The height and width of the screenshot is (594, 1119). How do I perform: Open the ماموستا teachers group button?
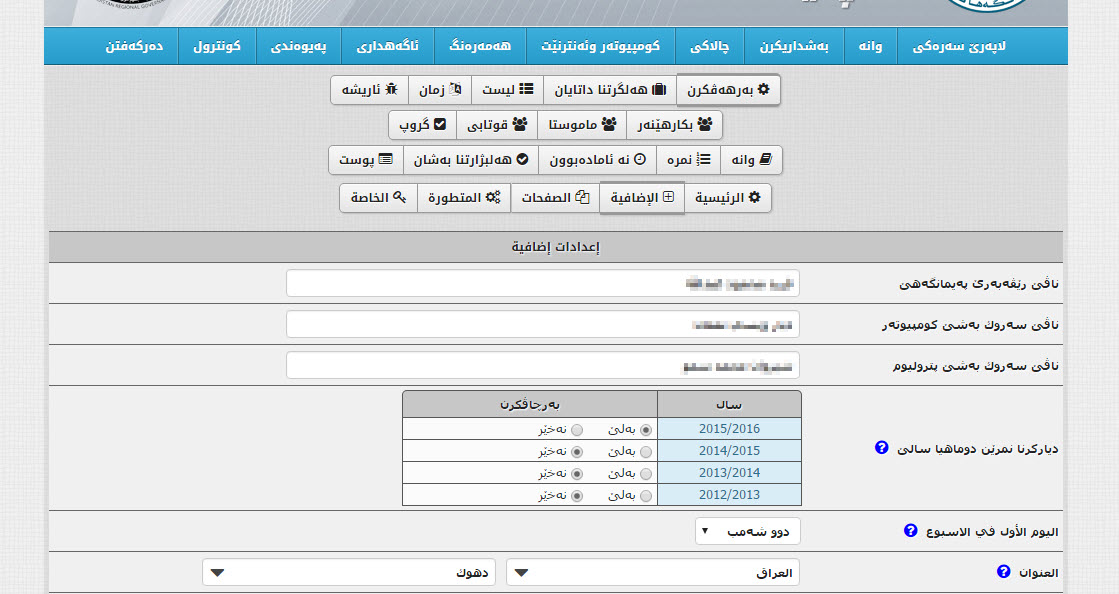(582, 125)
